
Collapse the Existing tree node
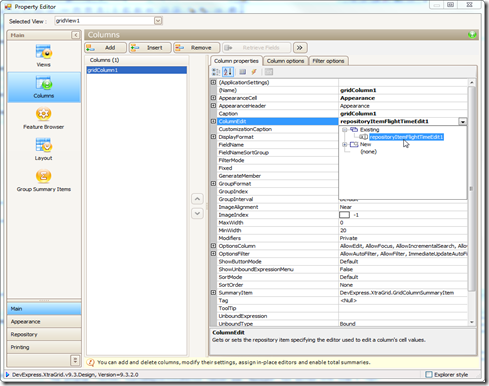345,129
